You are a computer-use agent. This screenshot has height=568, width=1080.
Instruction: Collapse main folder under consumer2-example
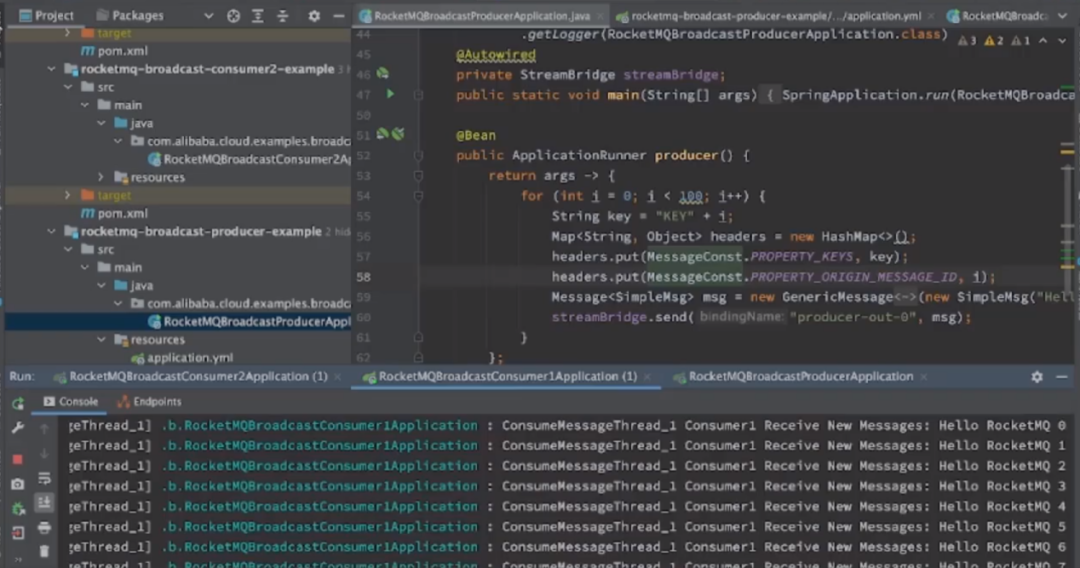85,105
